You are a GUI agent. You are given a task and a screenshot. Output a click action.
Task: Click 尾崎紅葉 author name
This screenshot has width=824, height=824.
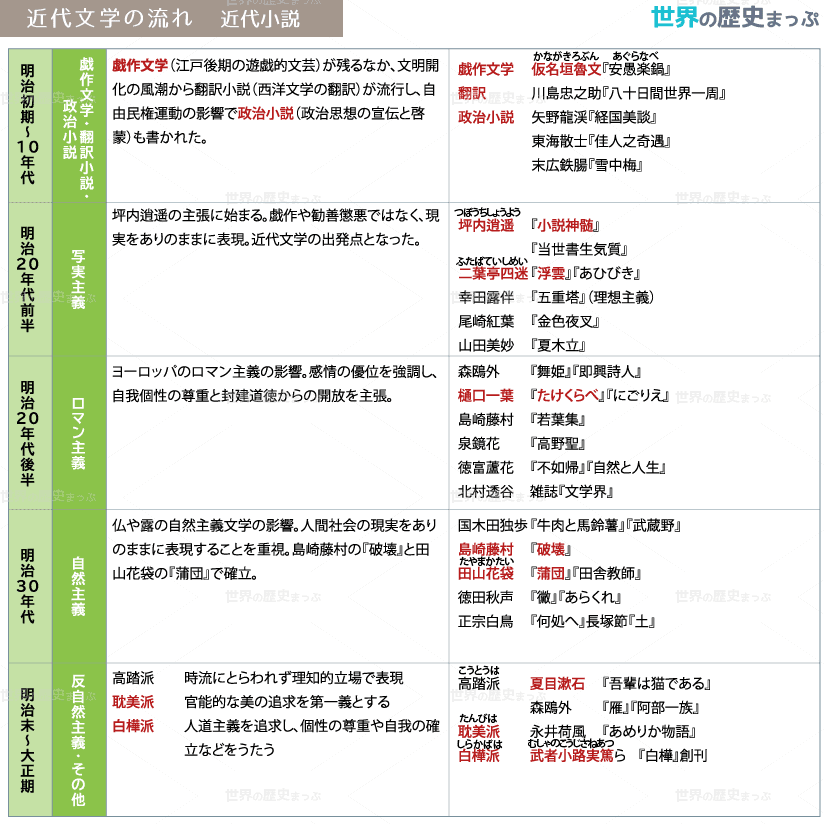(x=486, y=321)
